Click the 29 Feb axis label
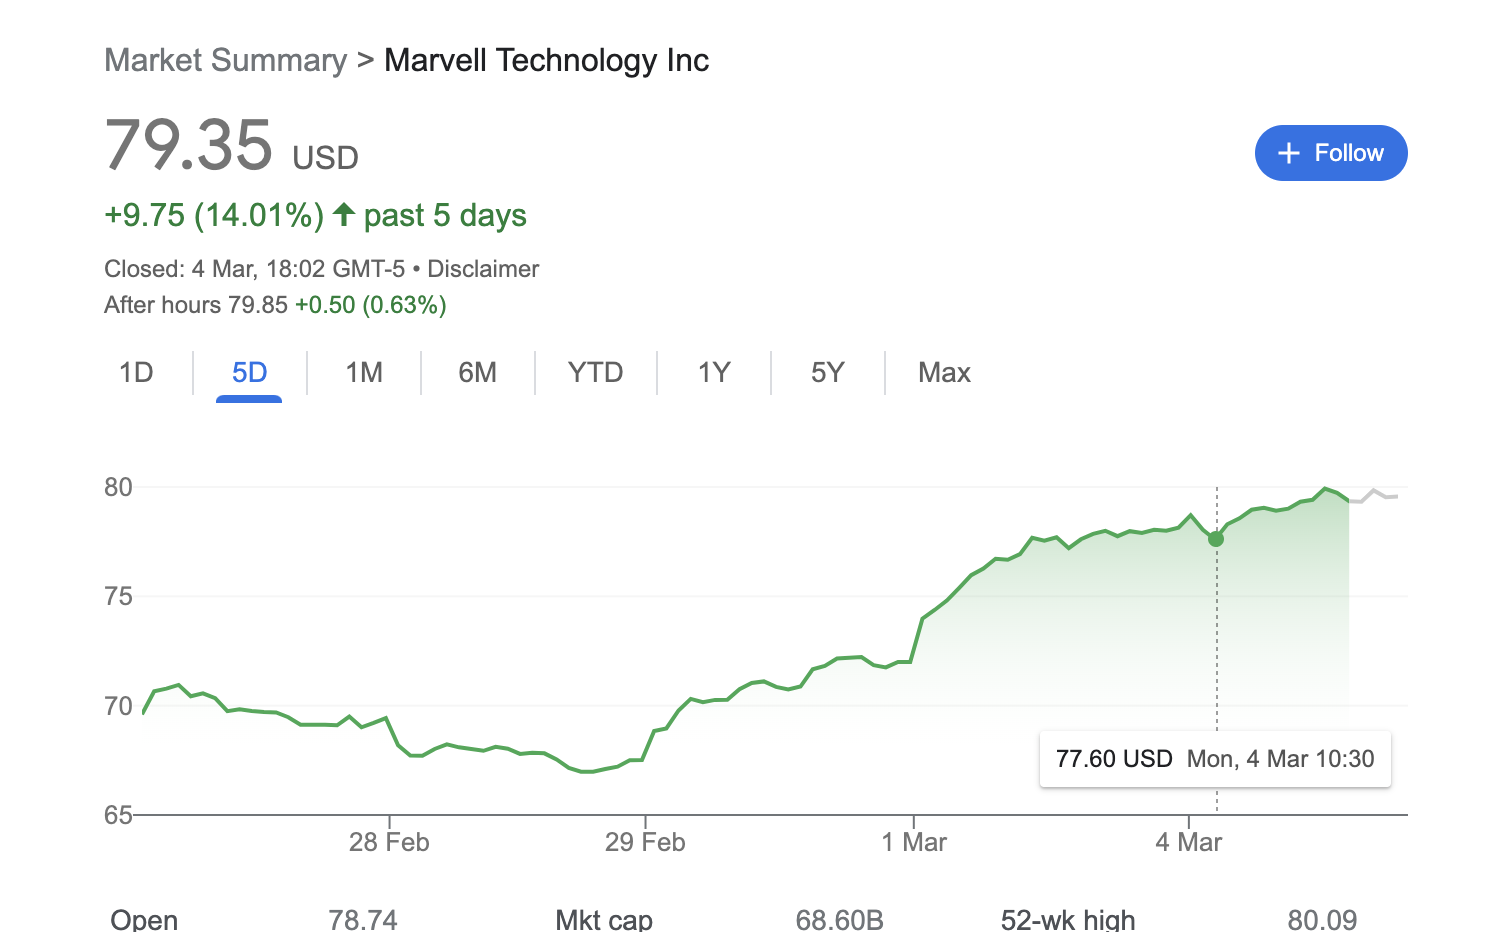Image resolution: width=1510 pixels, height=932 pixels. tap(645, 842)
